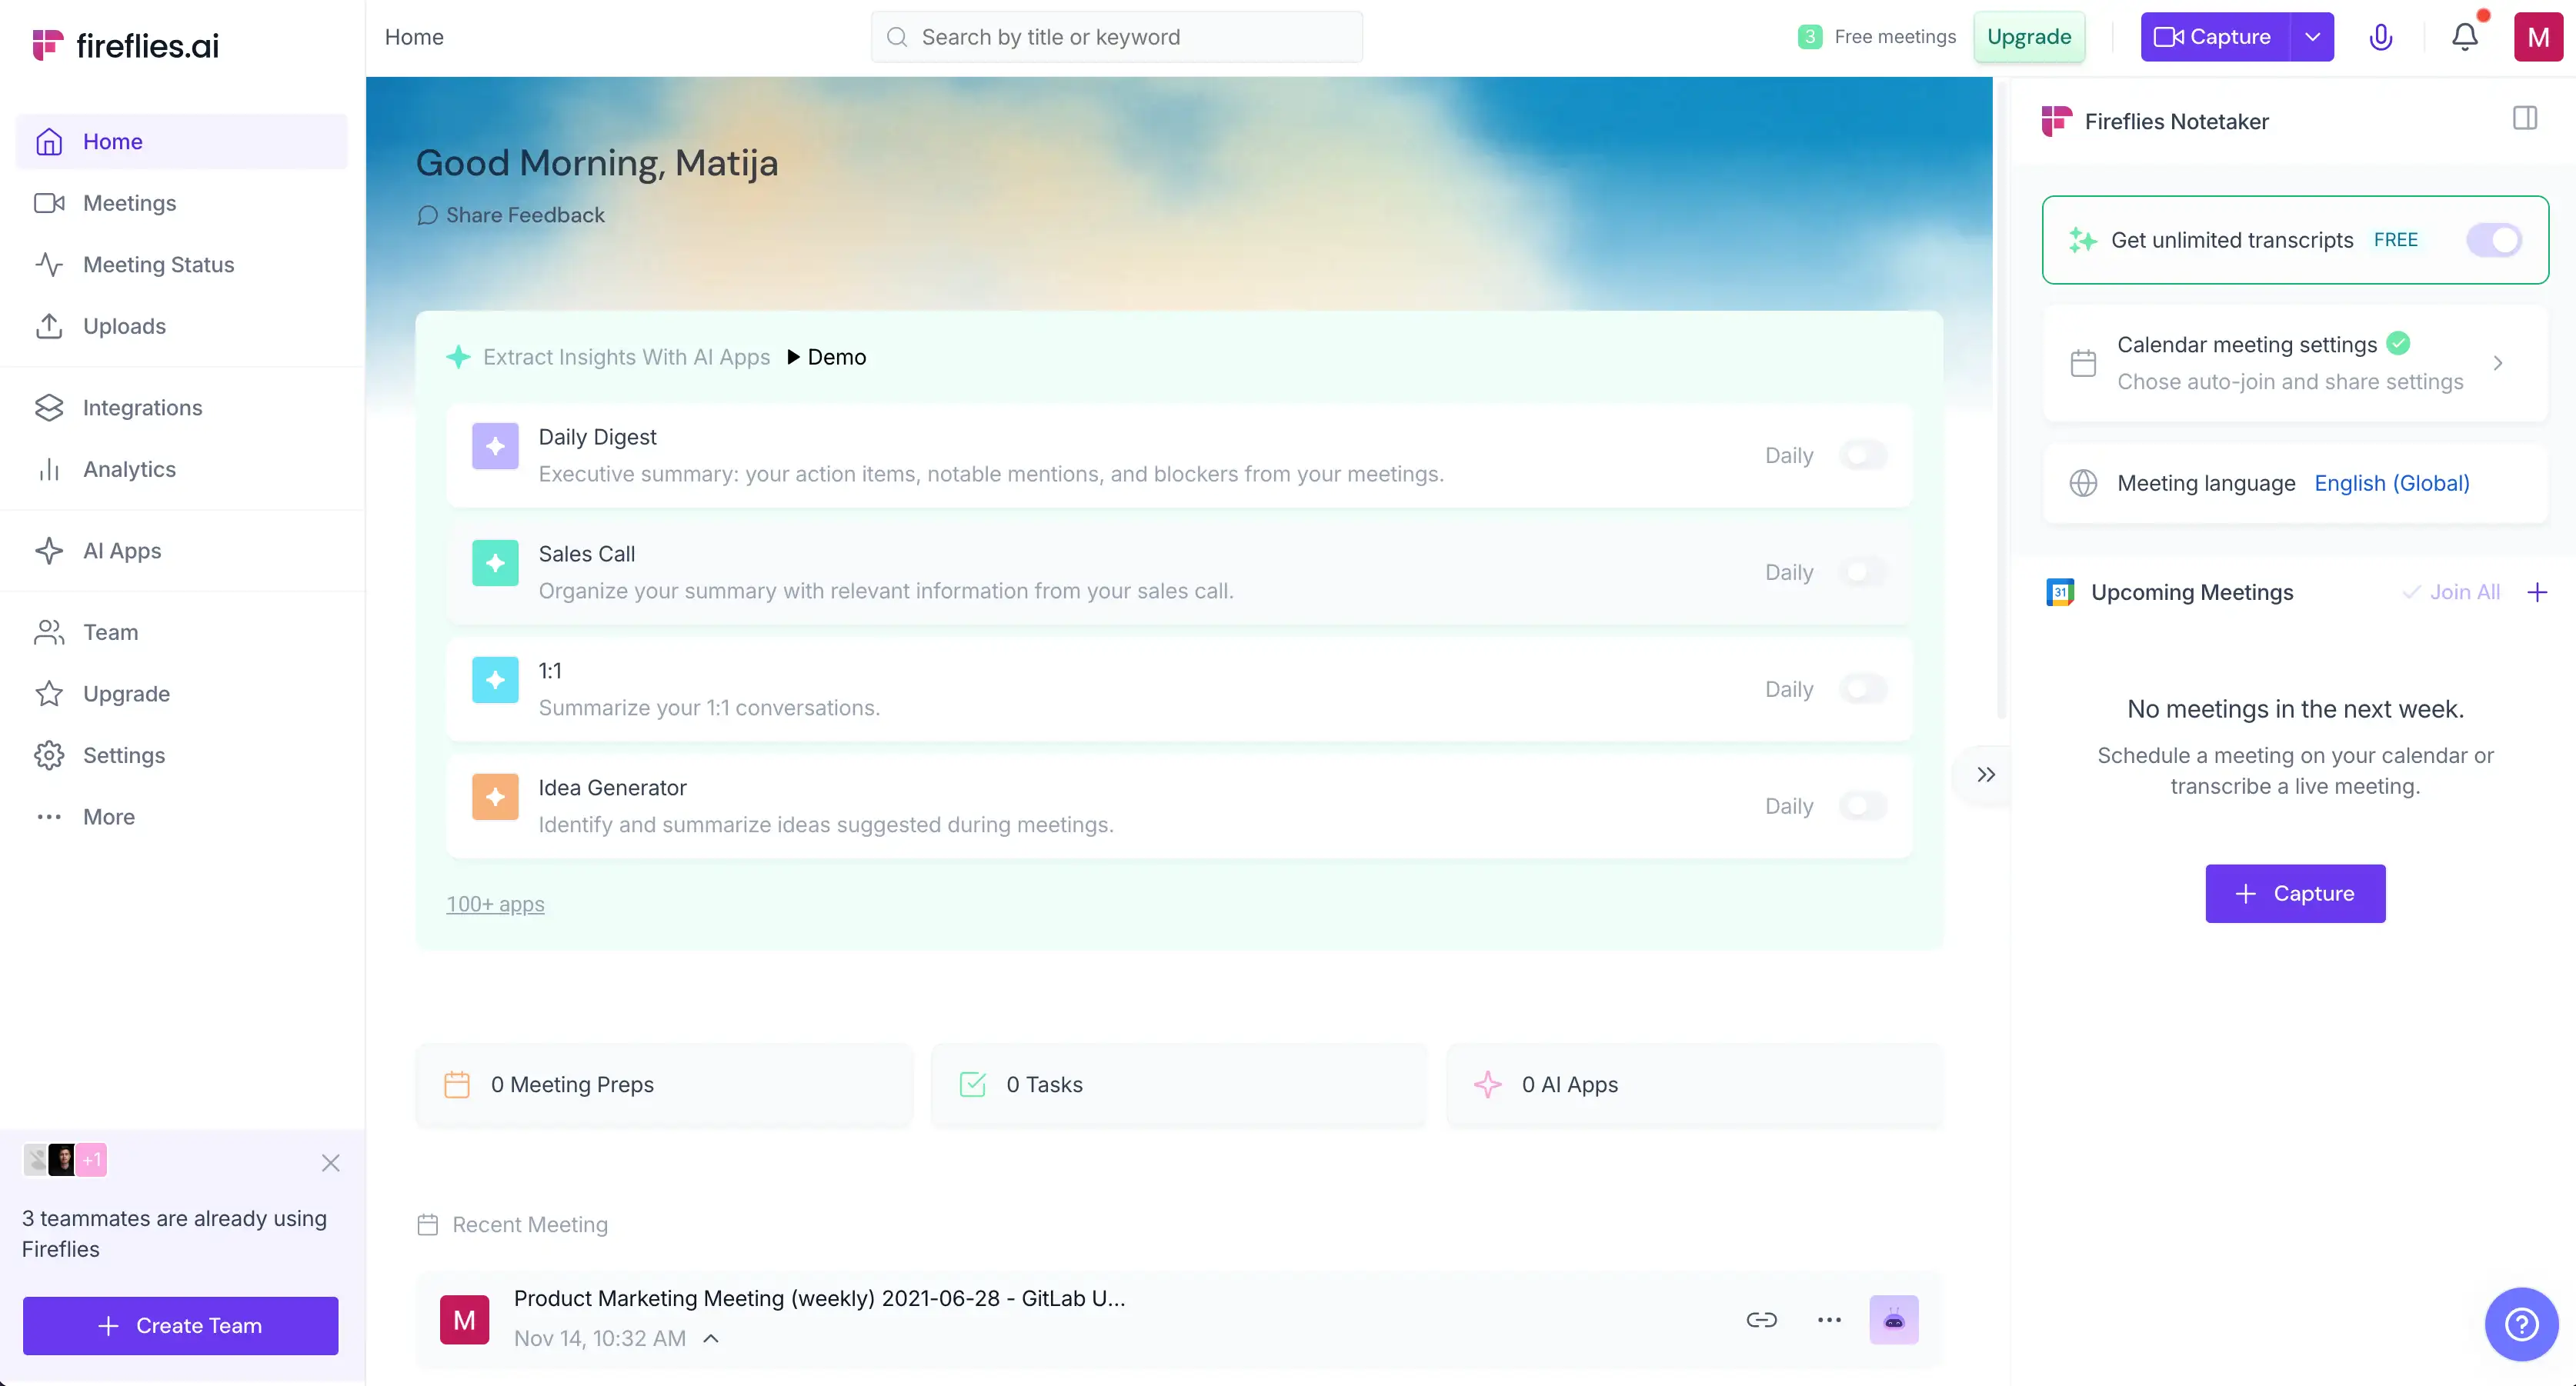Open recent meeting three-dots options
The height and width of the screenshot is (1386, 2576).
(1829, 1319)
